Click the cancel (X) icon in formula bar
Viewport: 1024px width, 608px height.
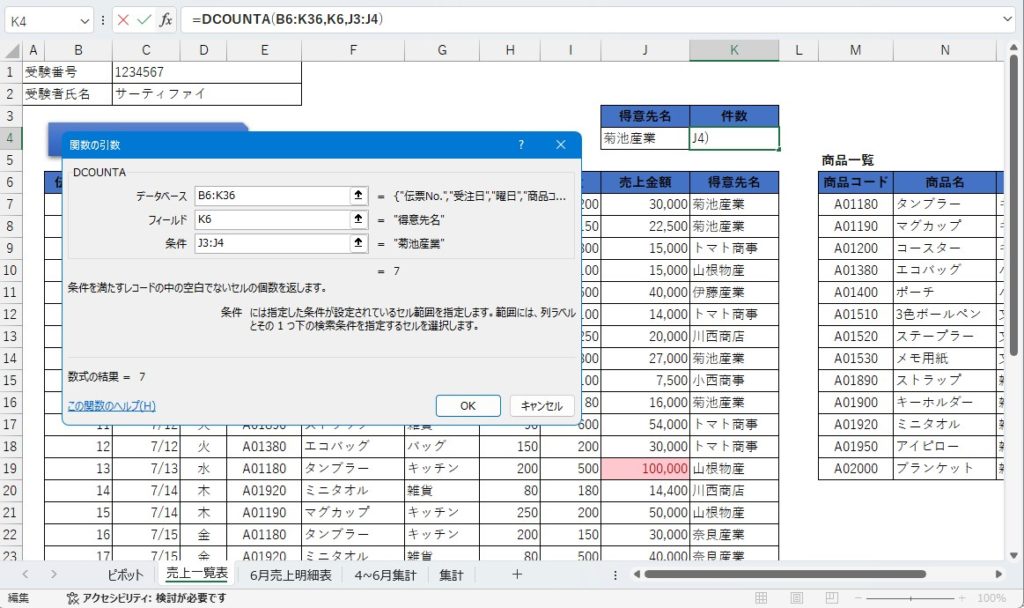123,19
